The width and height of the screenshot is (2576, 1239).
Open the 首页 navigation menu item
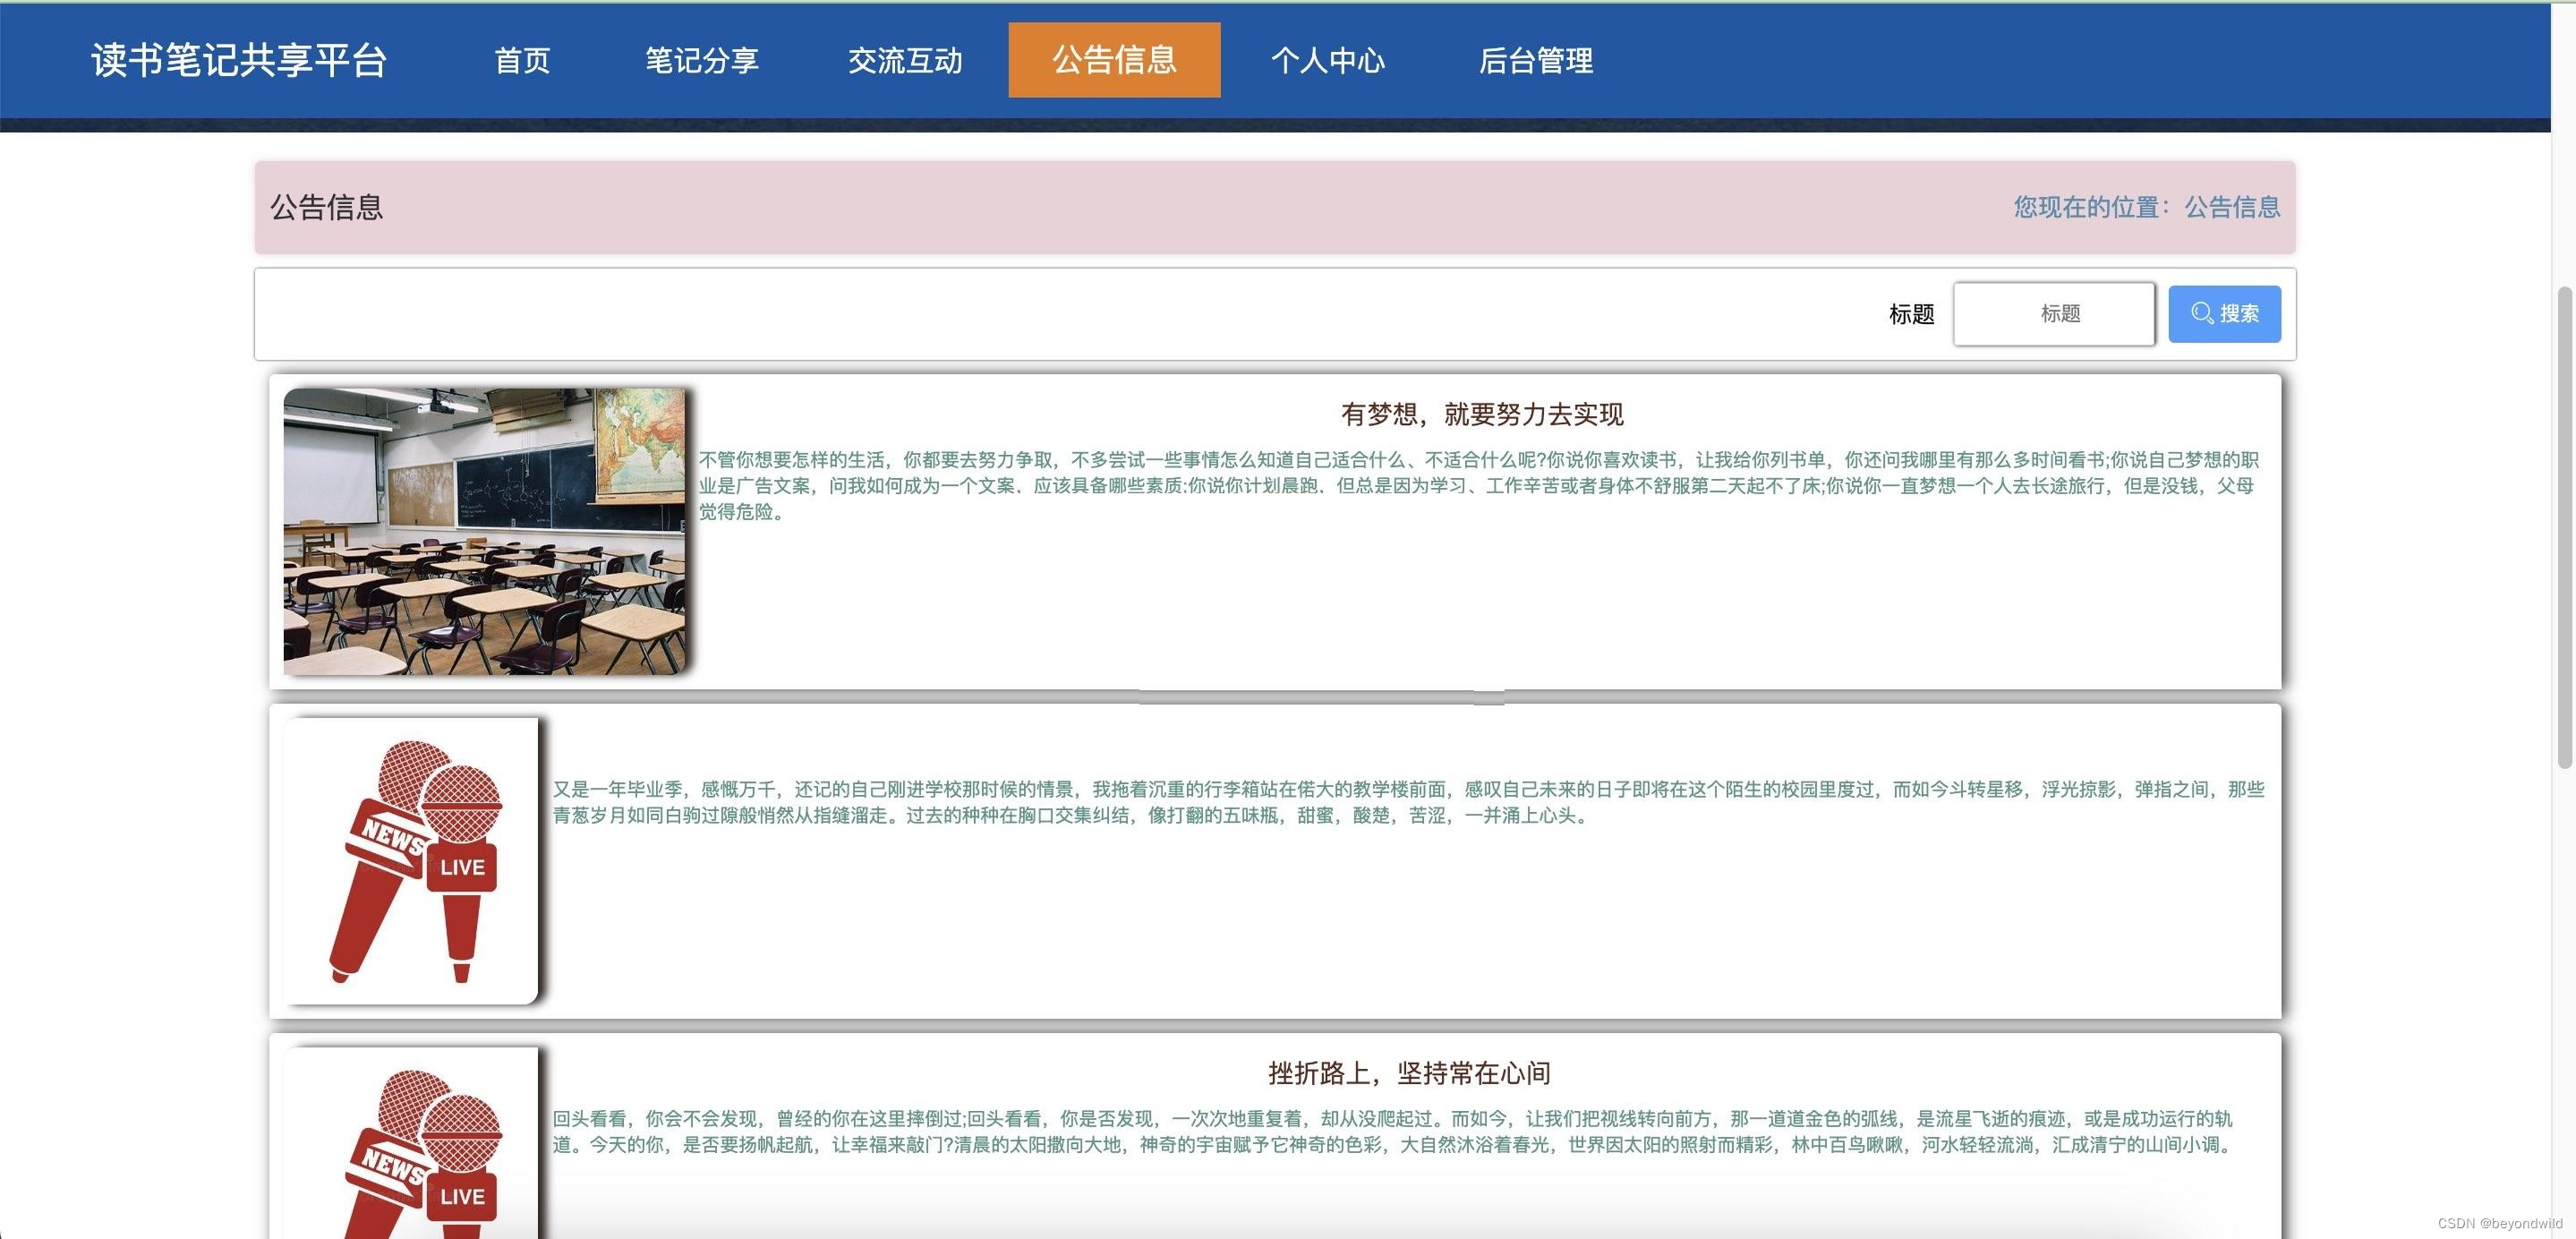coord(522,61)
